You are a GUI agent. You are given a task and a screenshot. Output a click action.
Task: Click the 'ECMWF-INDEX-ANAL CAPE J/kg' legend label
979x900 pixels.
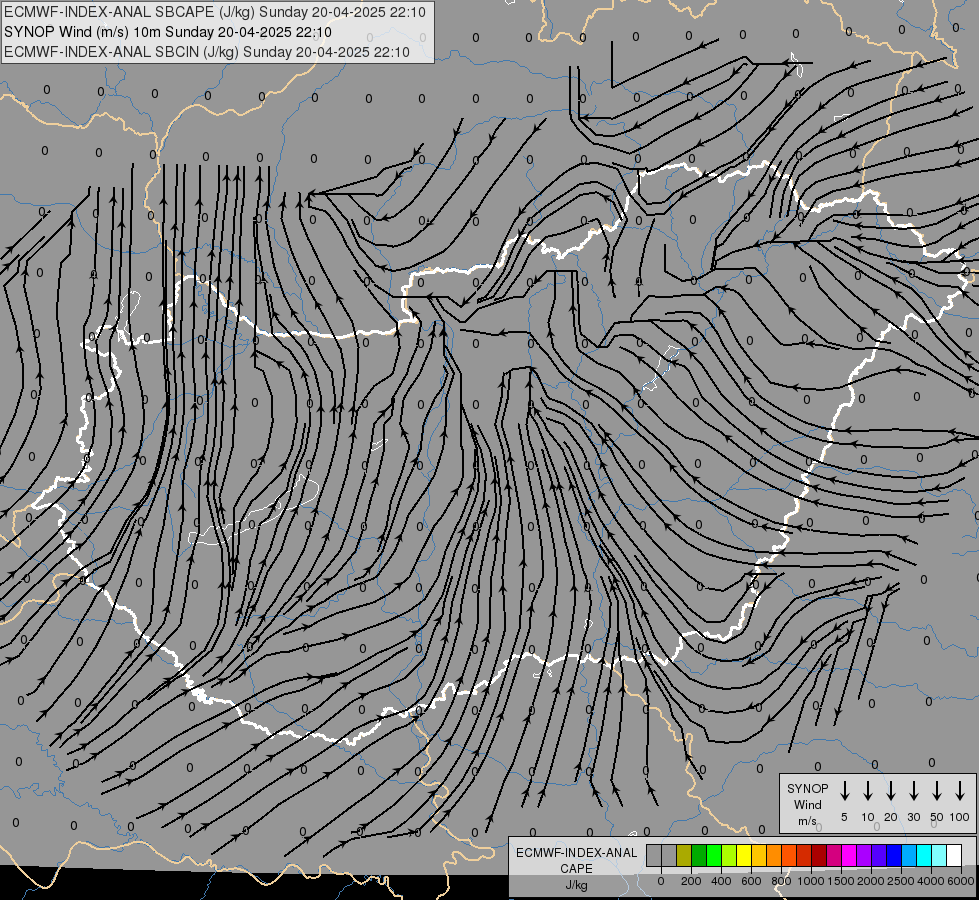click(x=576, y=868)
